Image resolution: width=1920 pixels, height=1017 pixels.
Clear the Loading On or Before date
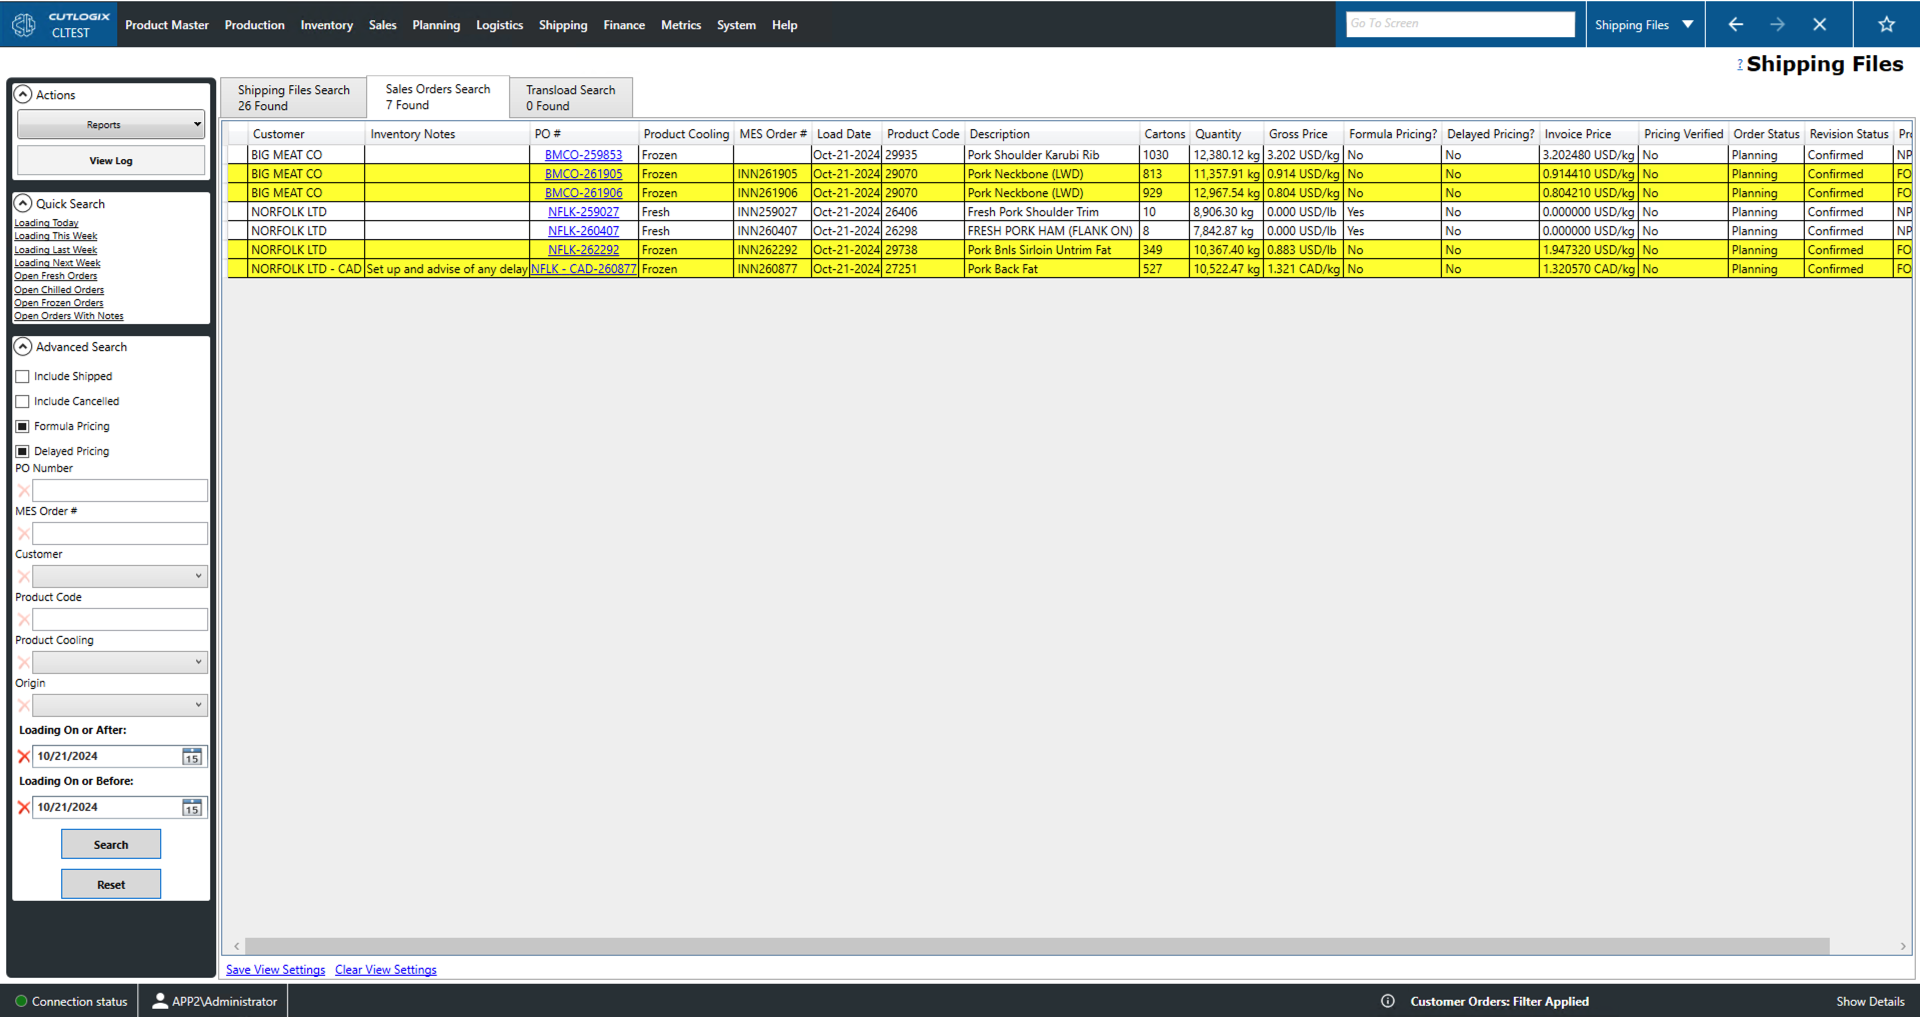point(24,807)
